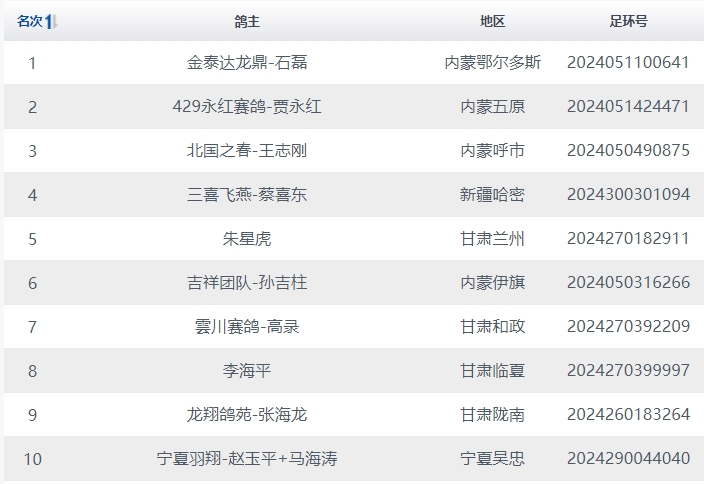The width and height of the screenshot is (704, 484).
Task: Open the 吉祥团队-孙吉柱 entry
Action: pyautogui.click(x=247, y=283)
